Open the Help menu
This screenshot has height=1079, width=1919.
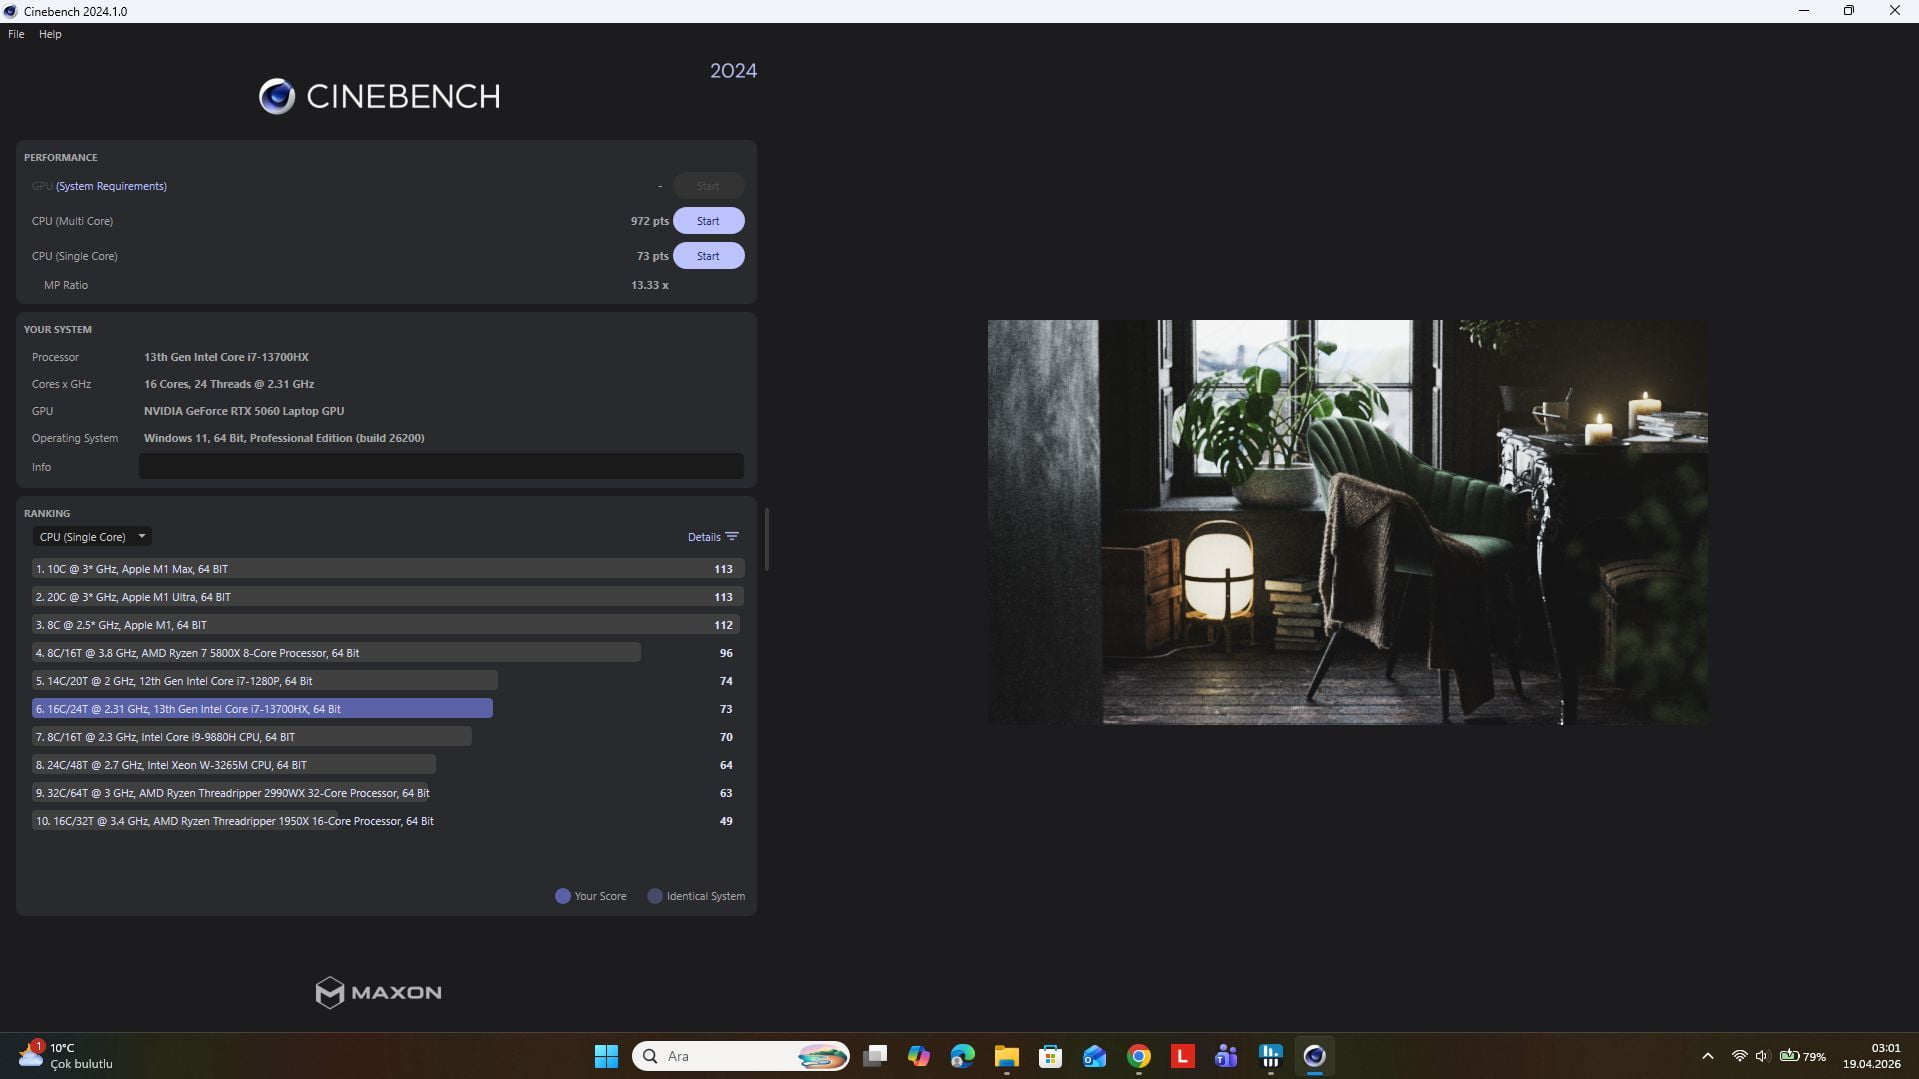tap(50, 34)
